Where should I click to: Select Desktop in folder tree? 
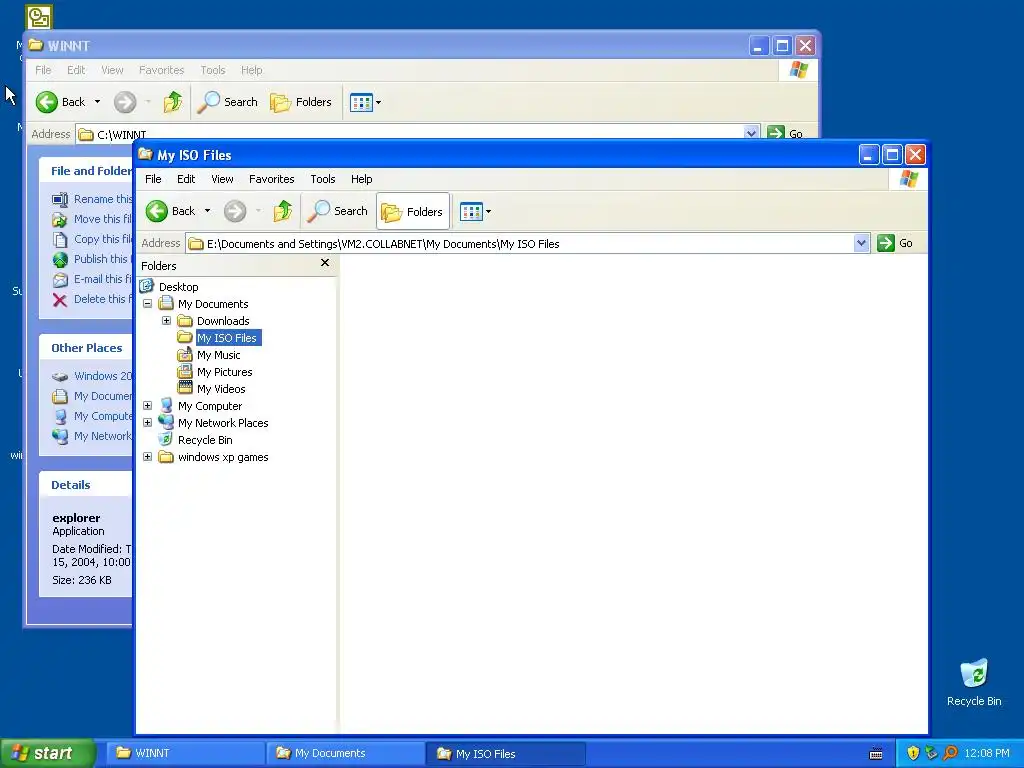click(x=178, y=287)
